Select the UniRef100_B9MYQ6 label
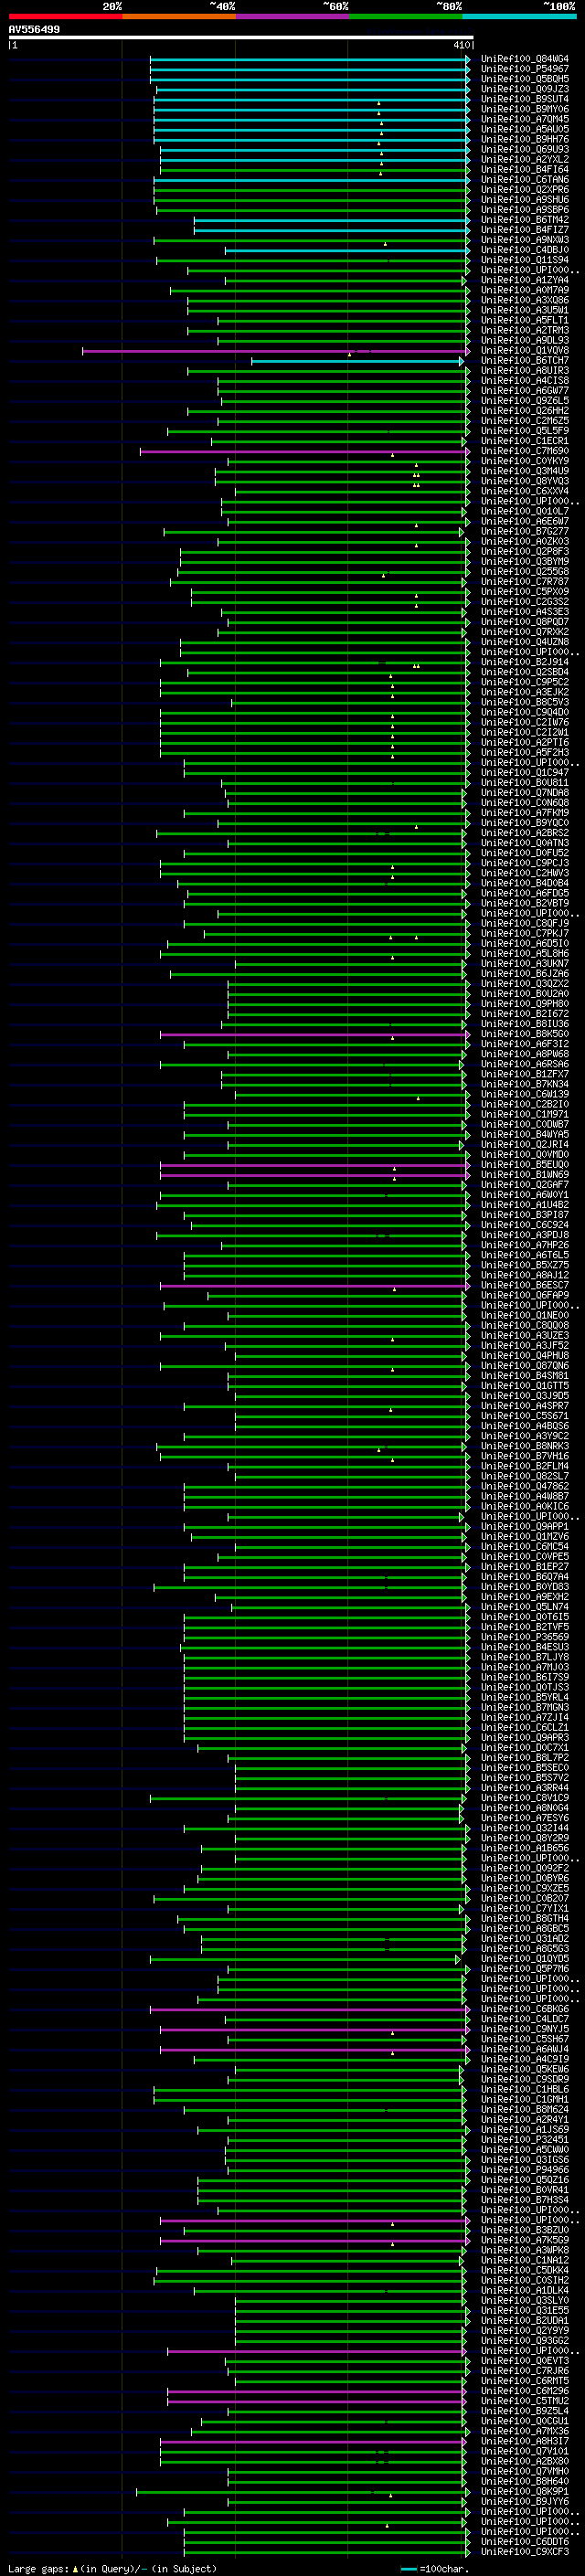The width and height of the screenshot is (585, 2576). click(x=524, y=109)
